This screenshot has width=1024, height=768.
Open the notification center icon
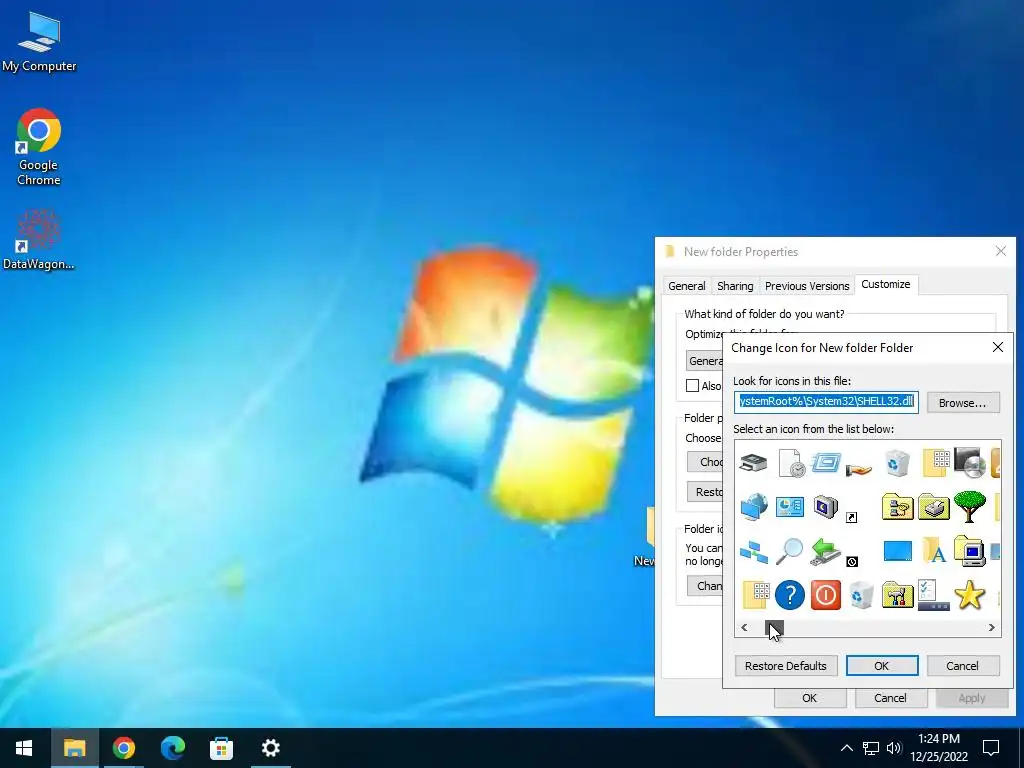click(991, 748)
